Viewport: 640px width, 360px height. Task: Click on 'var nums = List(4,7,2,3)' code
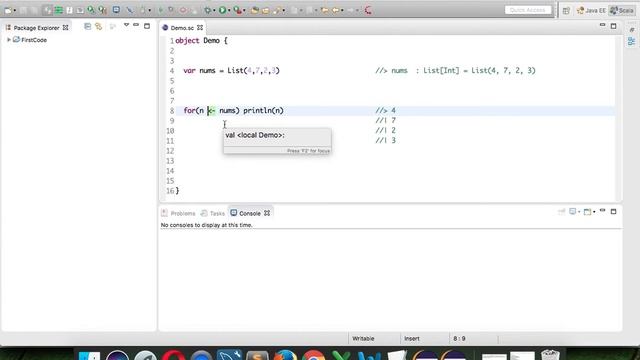(231, 71)
